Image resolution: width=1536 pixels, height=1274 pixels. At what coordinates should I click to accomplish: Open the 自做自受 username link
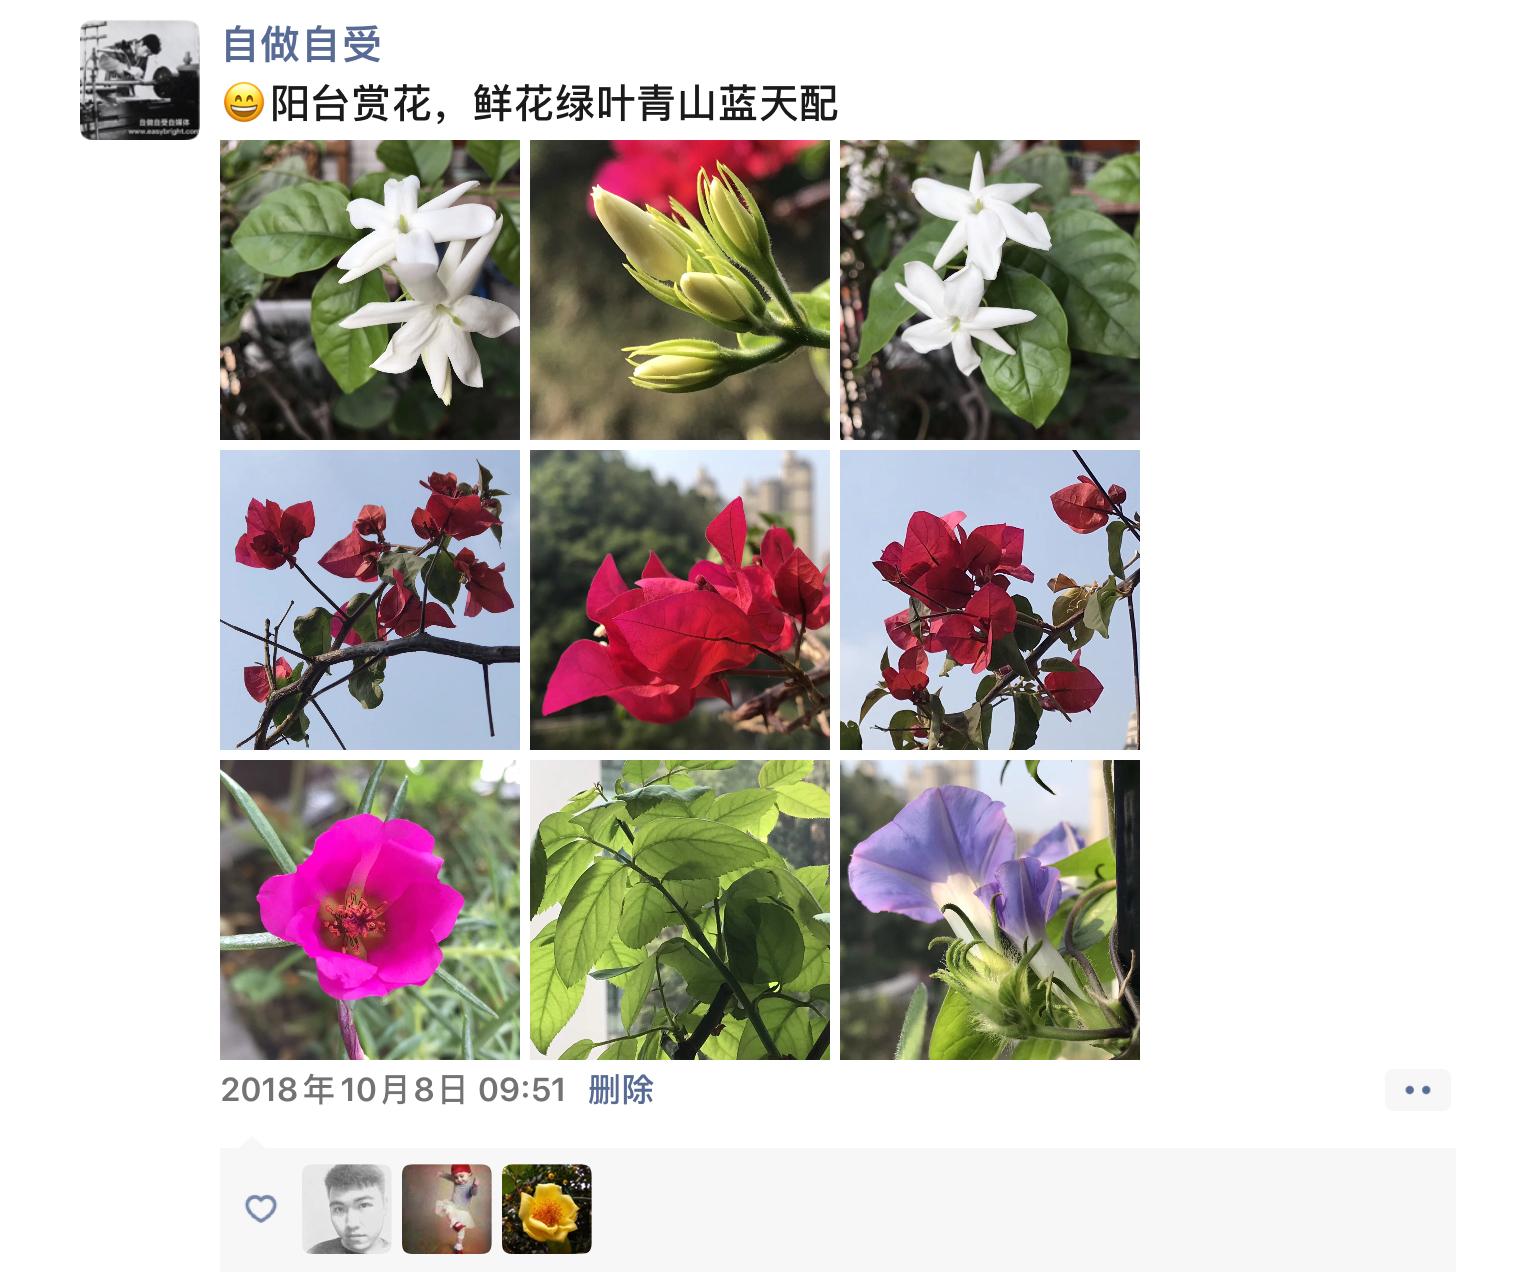[302, 43]
